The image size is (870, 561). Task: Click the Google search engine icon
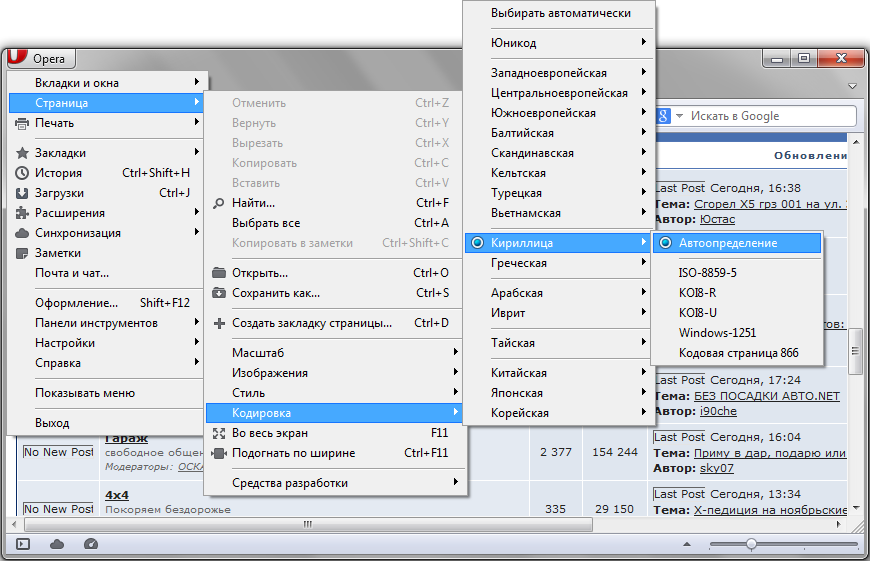(663, 116)
